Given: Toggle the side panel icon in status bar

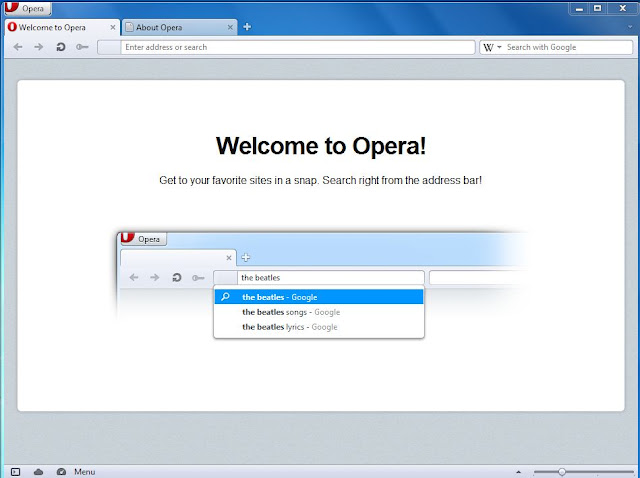Looking at the screenshot, I should (x=15, y=472).
